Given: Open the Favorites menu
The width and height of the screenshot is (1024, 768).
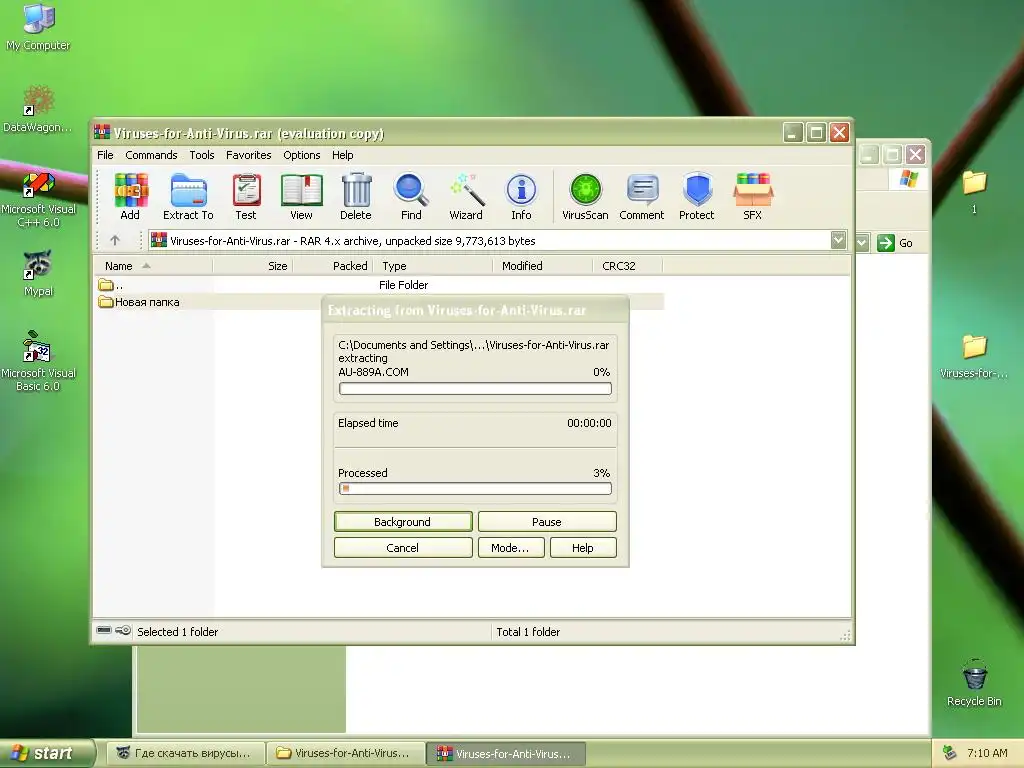Looking at the screenshot, I should (248, 155).
